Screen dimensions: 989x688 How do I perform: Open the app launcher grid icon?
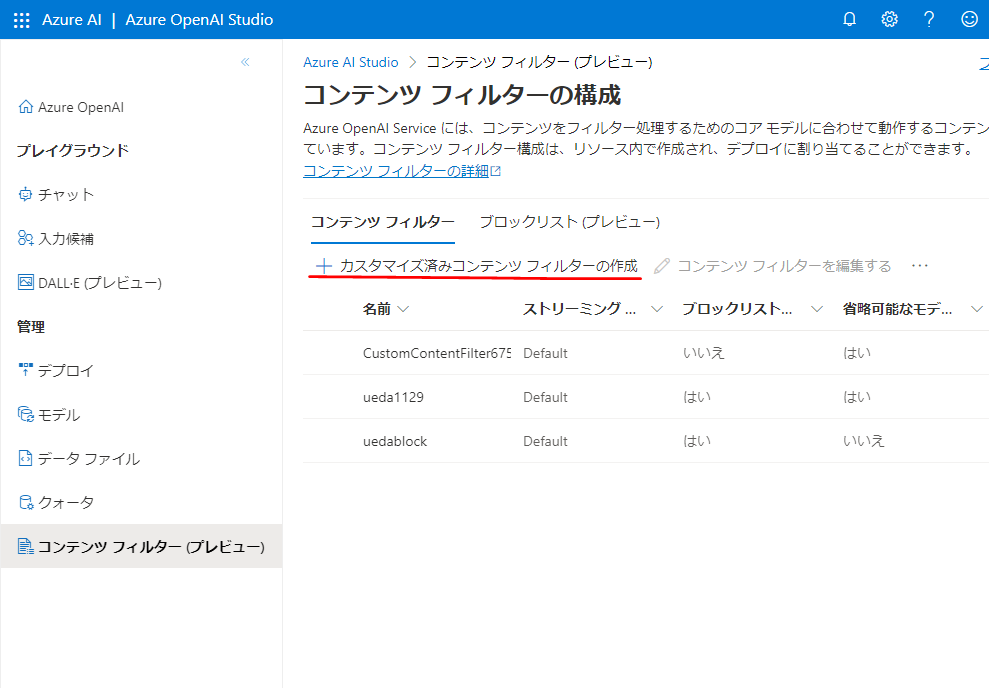pyautogui.click(x=21, y=20)
